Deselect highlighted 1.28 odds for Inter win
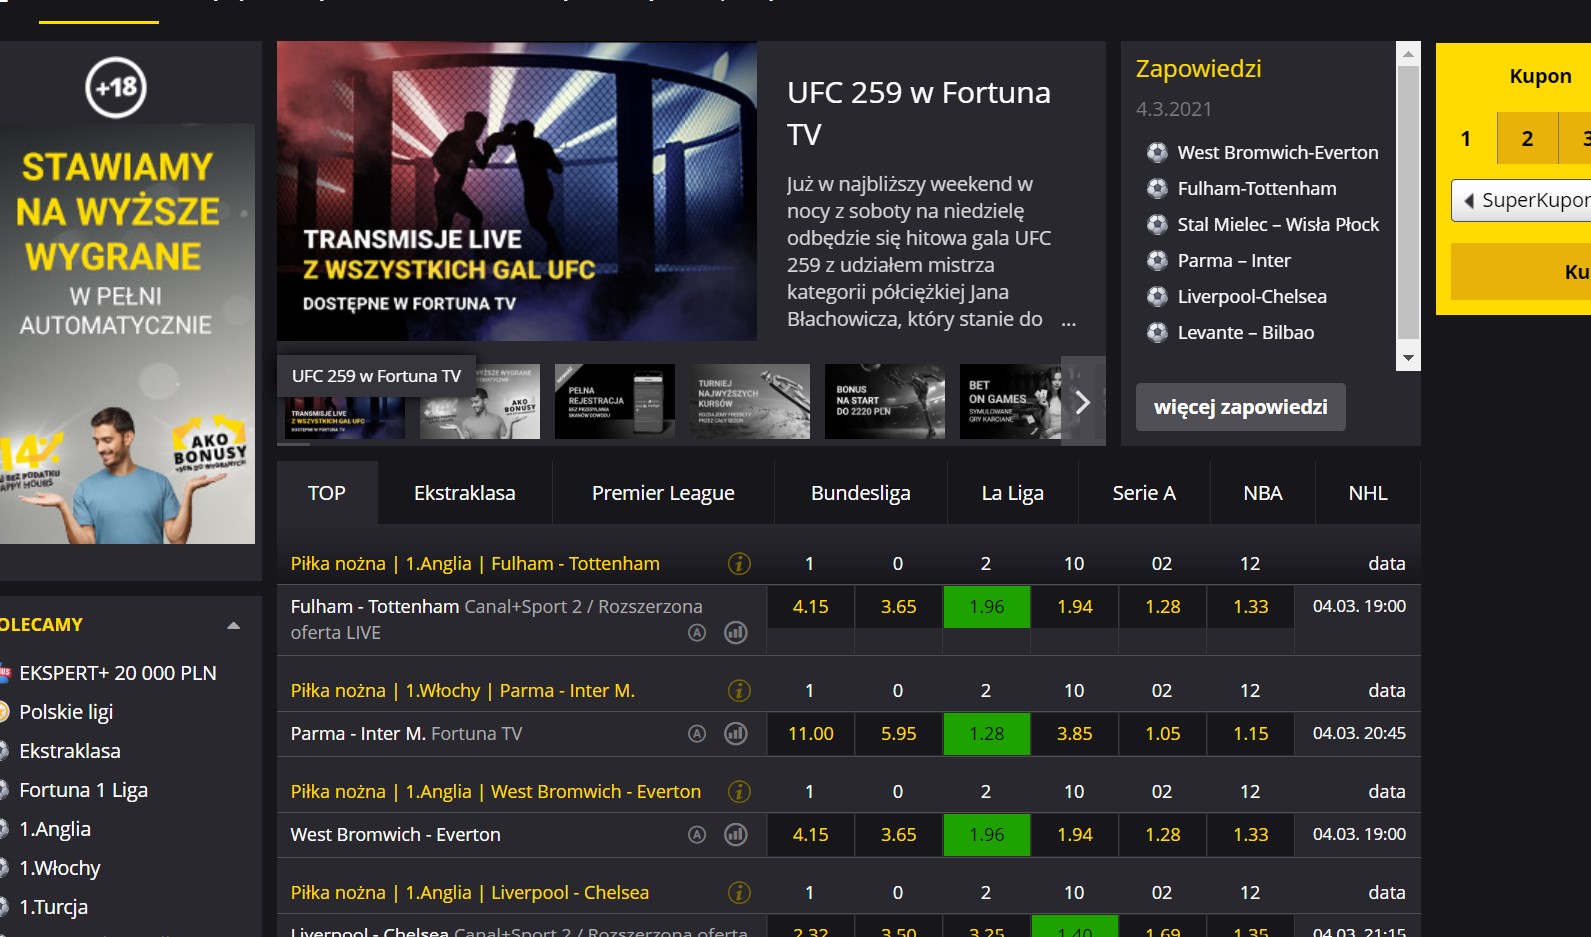The height and width of the screenshot is (937, 1591). pyautogui.click(x=987, y=733)
